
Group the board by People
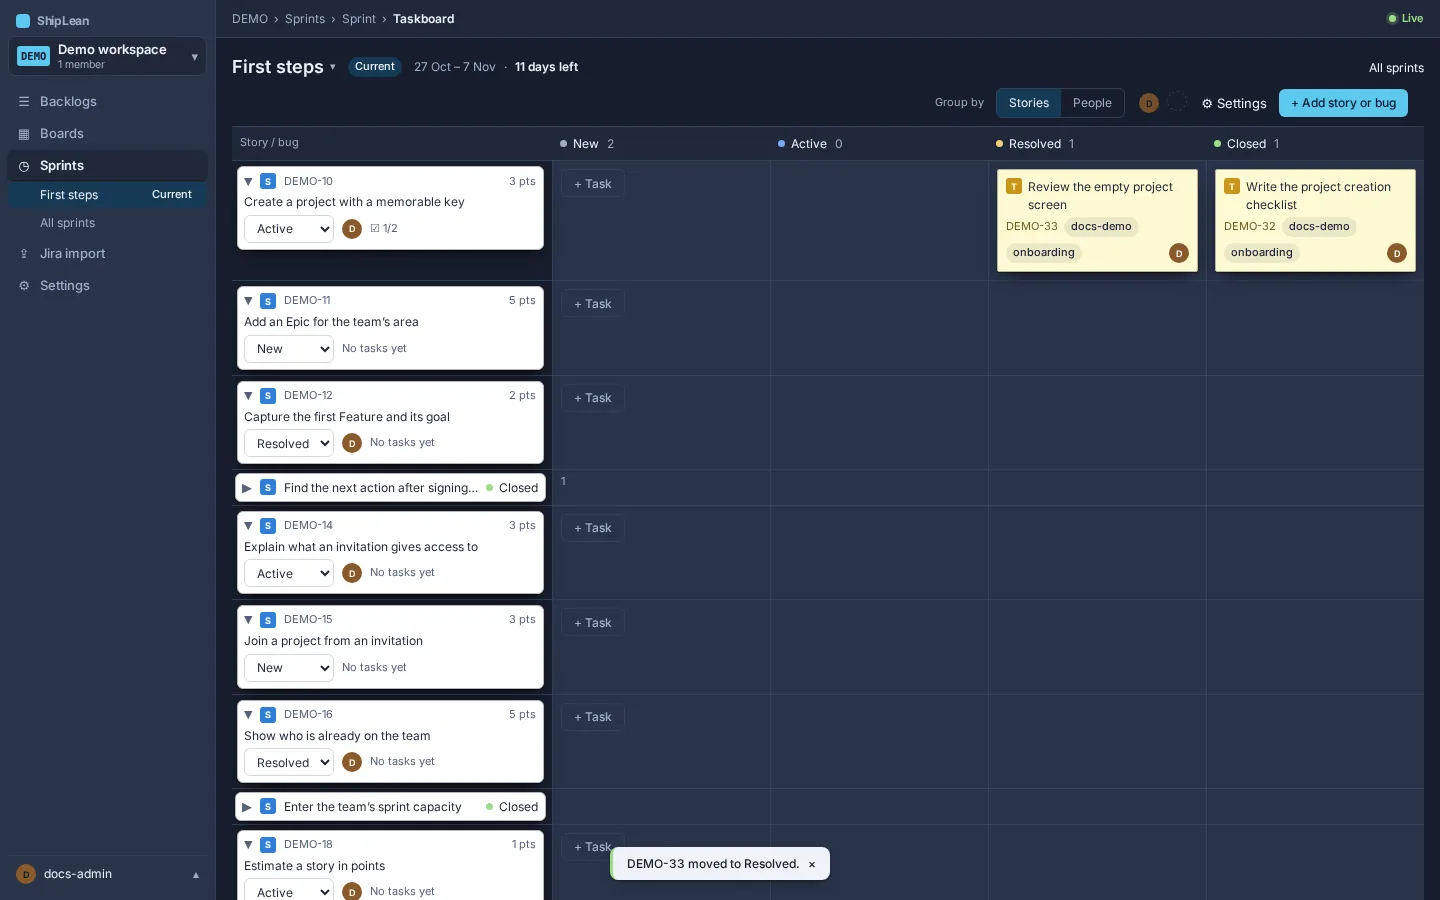(1092, 103)
